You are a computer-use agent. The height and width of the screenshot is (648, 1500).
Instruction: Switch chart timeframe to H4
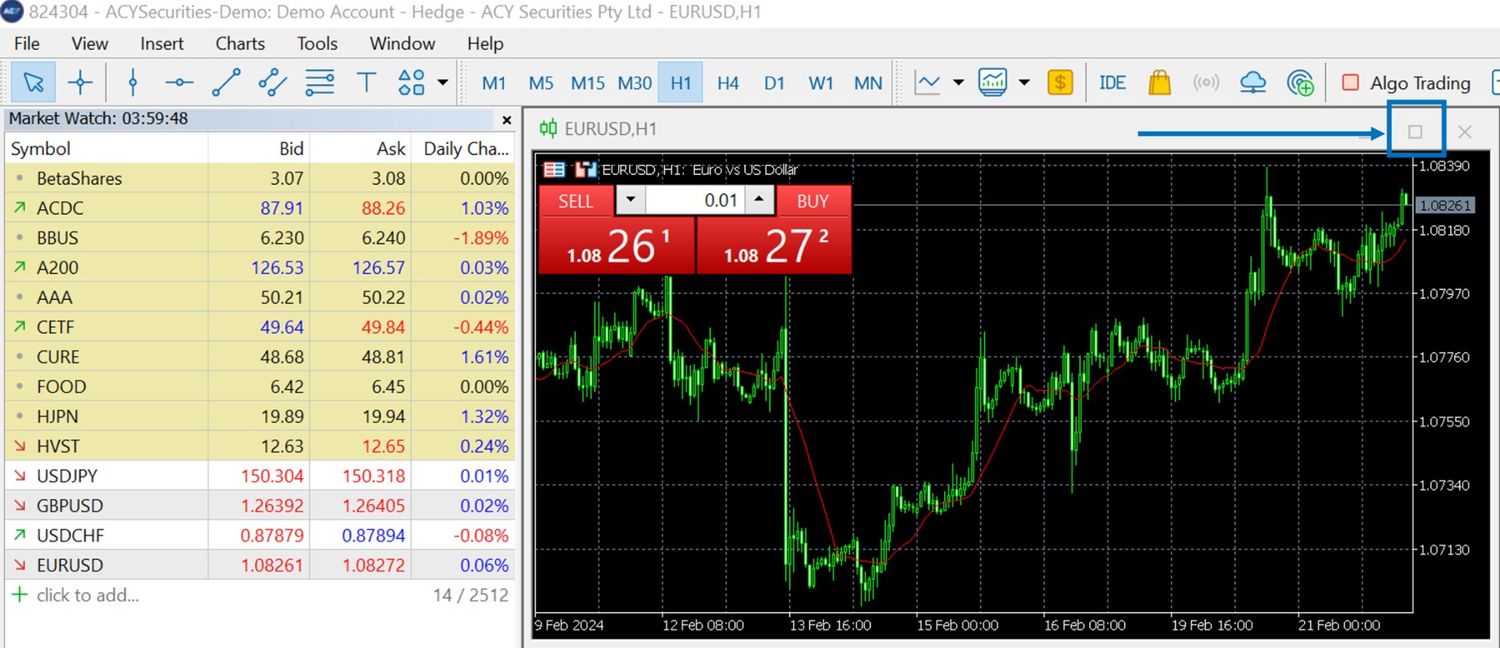click(x=727, y=83)
